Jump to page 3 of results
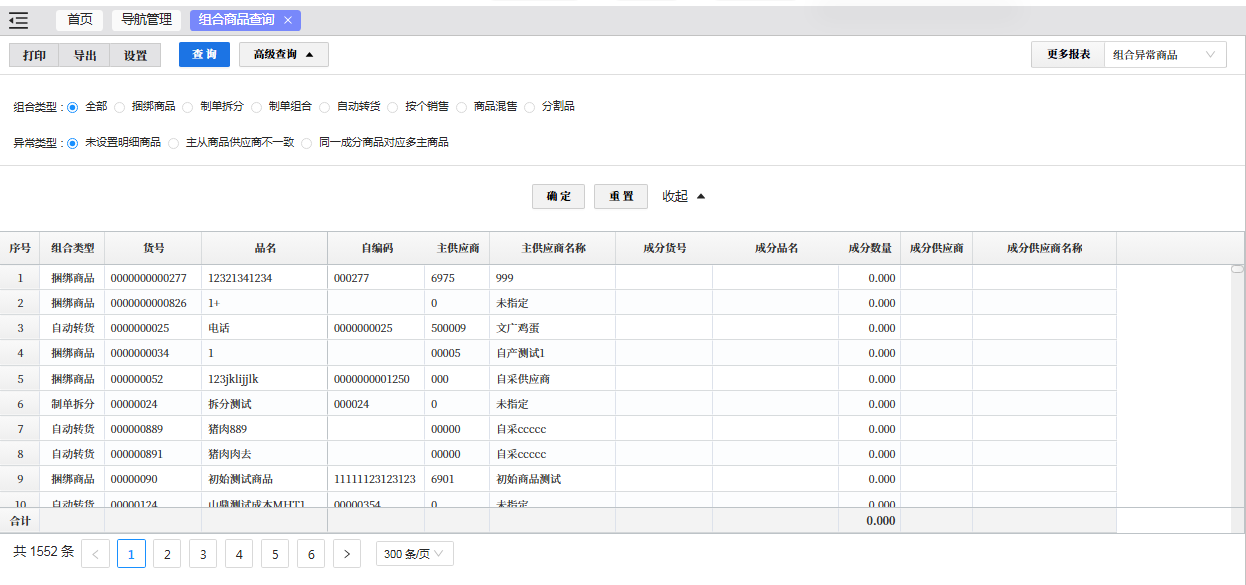 [x=203, y=553]
